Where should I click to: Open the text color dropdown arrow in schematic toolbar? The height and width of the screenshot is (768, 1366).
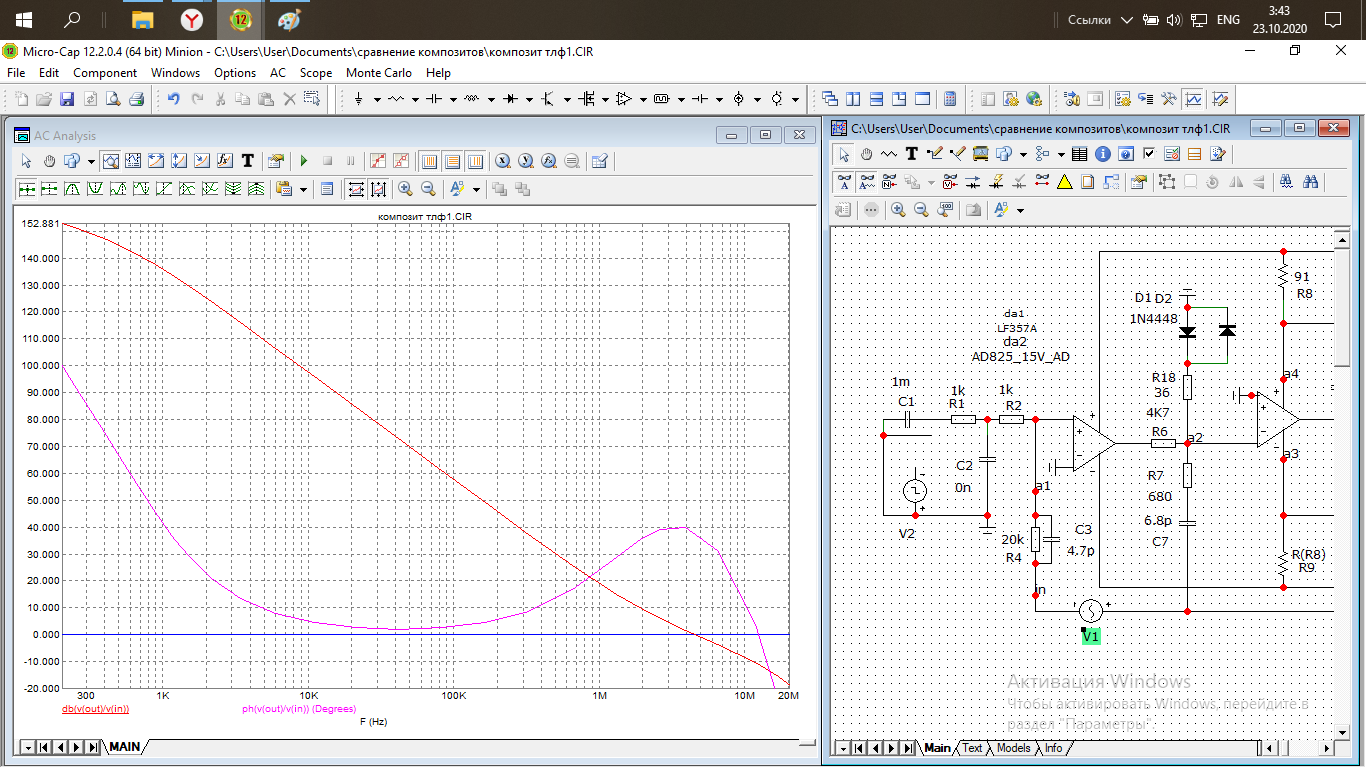[x=1020, y=210]
